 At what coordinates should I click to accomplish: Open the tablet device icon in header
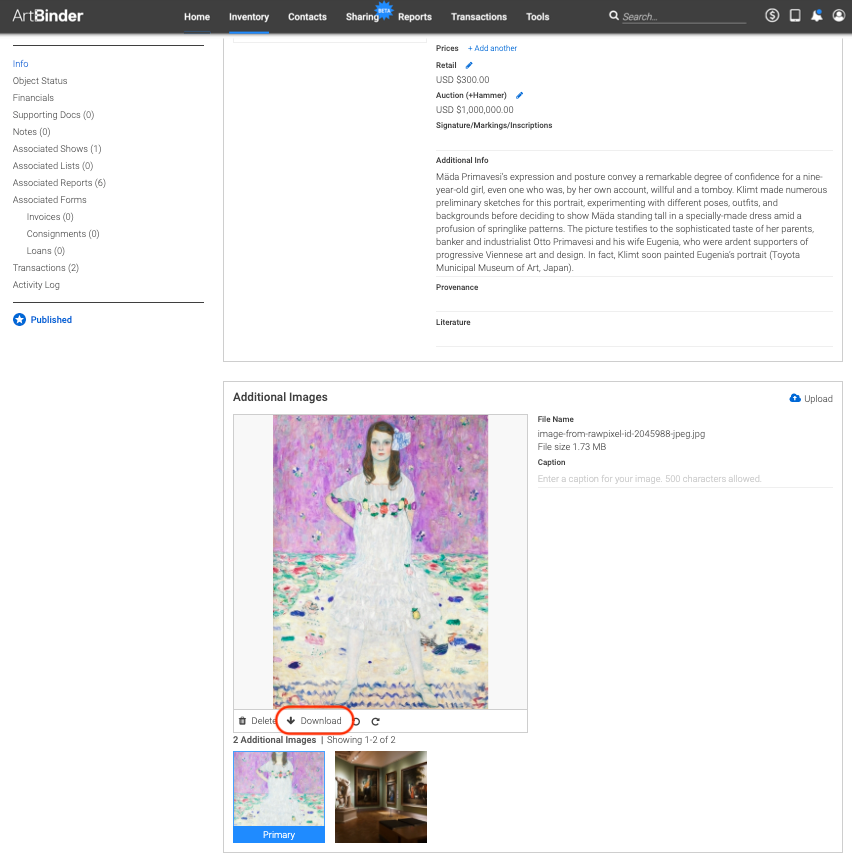pyautogui.click(x=794, y=15)
